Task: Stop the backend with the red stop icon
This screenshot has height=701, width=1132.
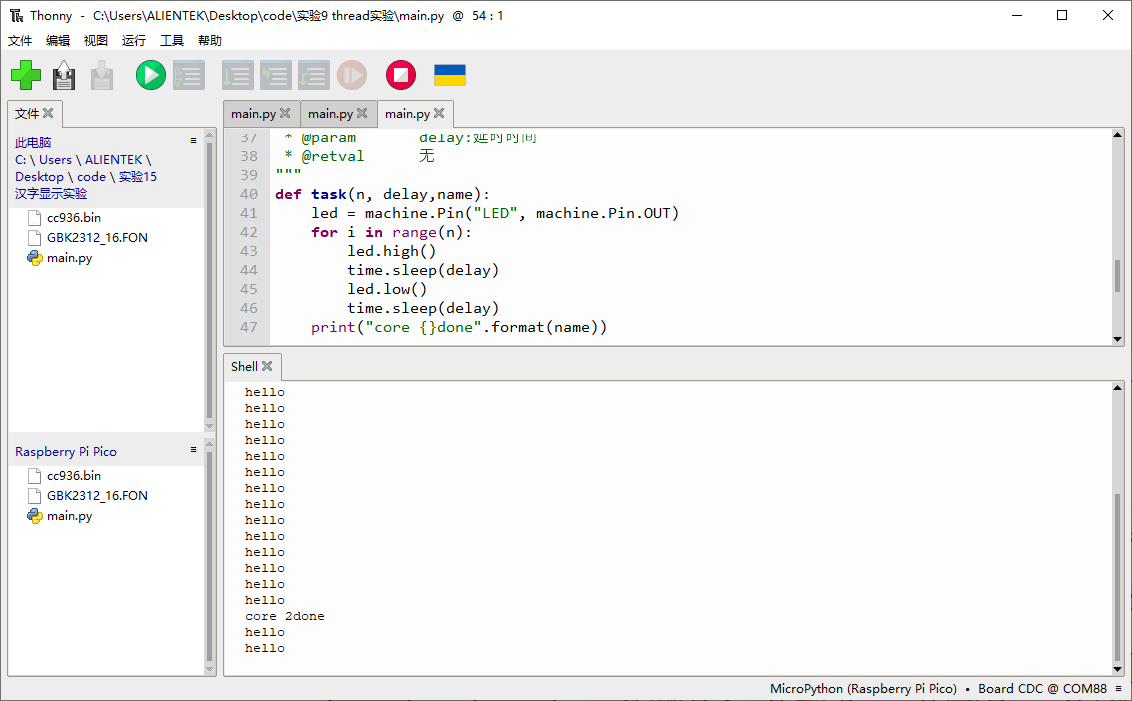Action: coord(401,75)
